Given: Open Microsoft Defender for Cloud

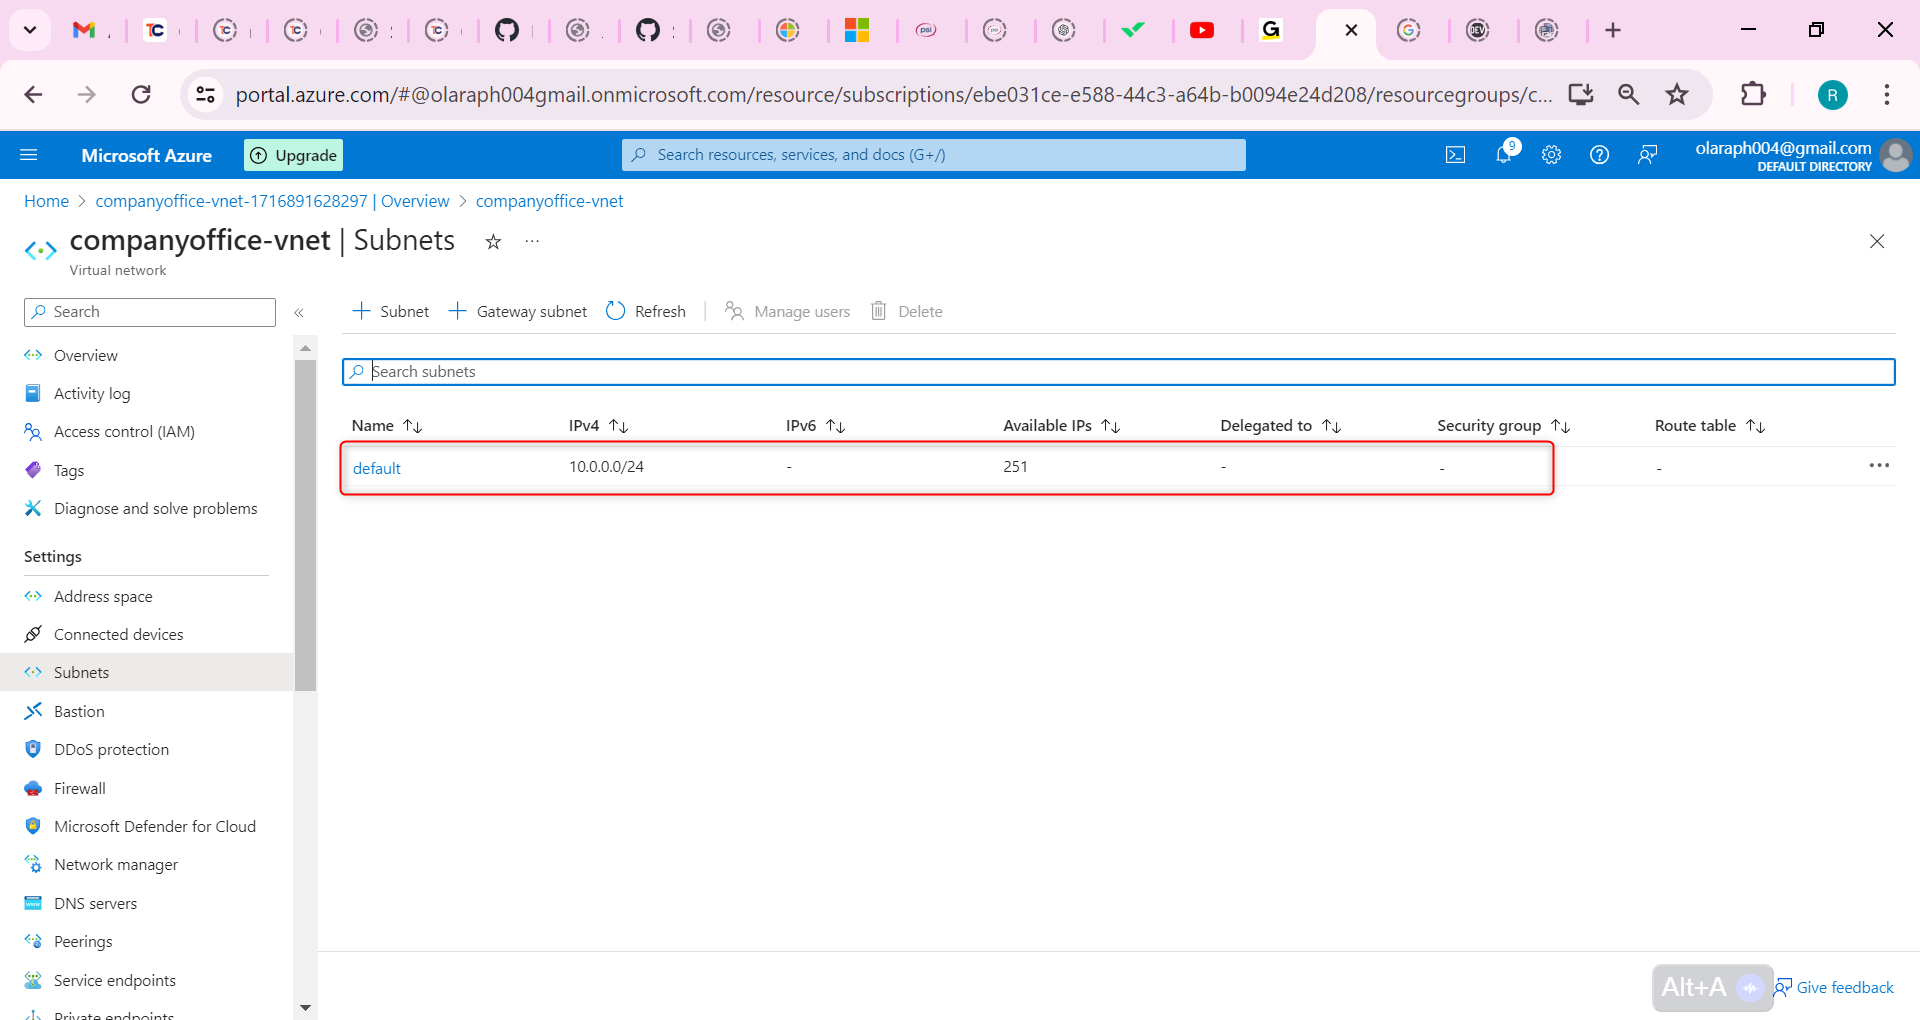Looking at the screenshot, I should click(154, 826).
